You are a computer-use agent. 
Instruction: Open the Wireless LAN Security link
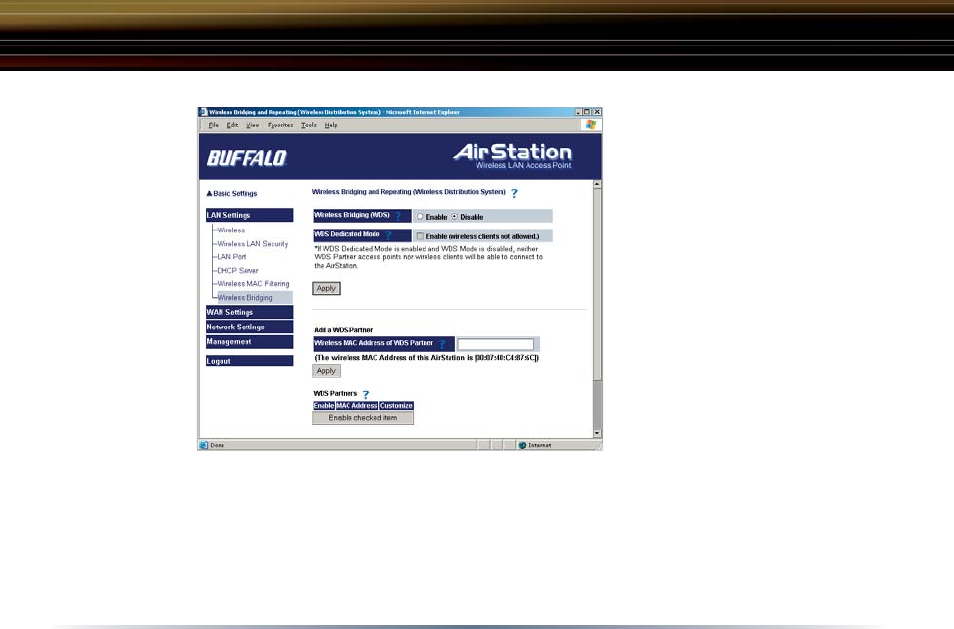click(252, 244)
